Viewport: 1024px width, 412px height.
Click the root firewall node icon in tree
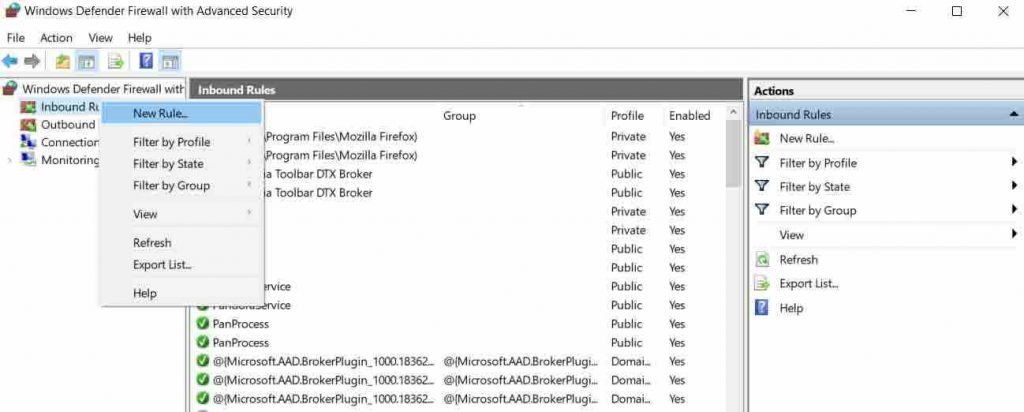pyautogui.click(x=10, y=88)
